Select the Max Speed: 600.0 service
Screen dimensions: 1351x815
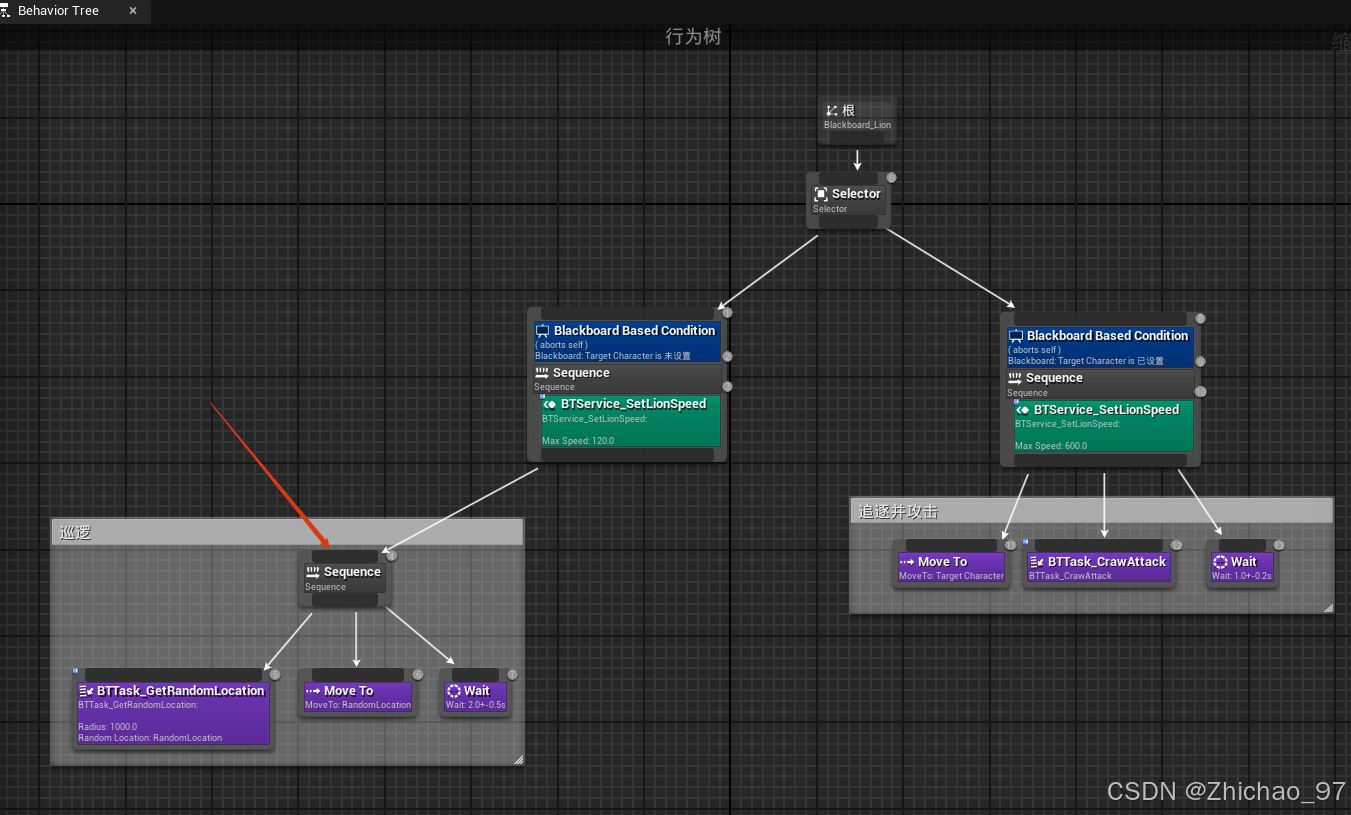[x=1104, y=427]
